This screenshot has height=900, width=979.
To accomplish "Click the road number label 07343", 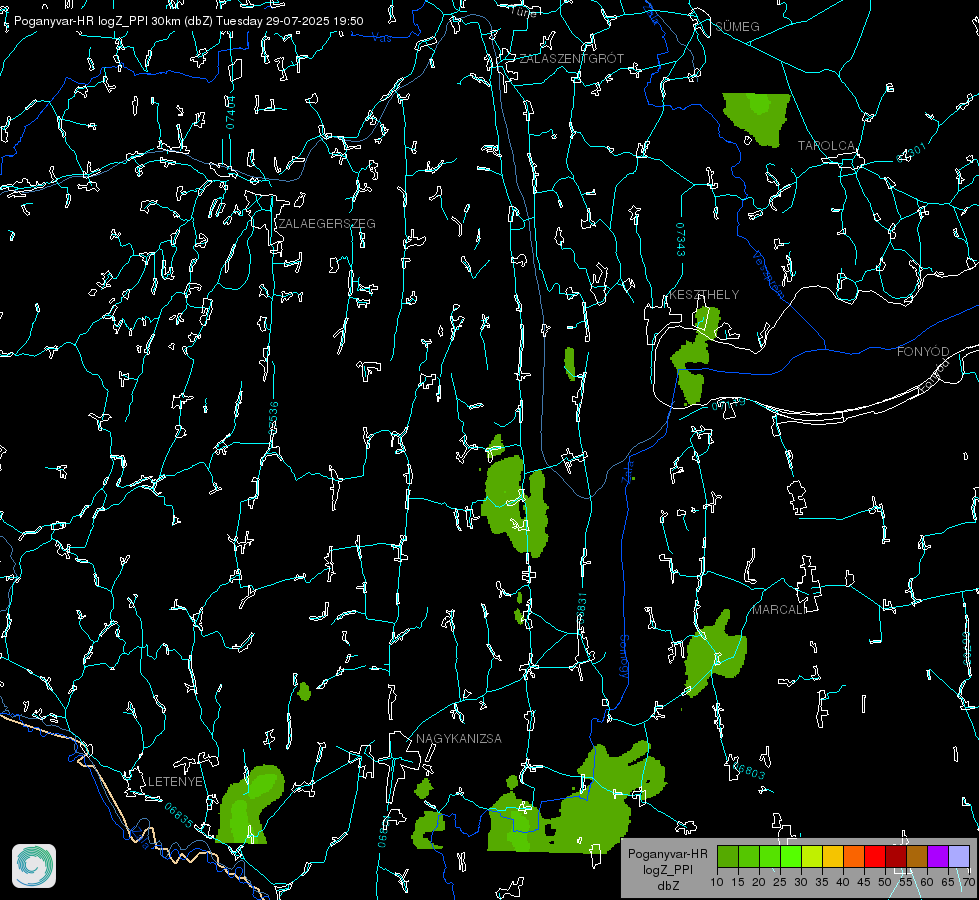I will [x=681, y=240].
